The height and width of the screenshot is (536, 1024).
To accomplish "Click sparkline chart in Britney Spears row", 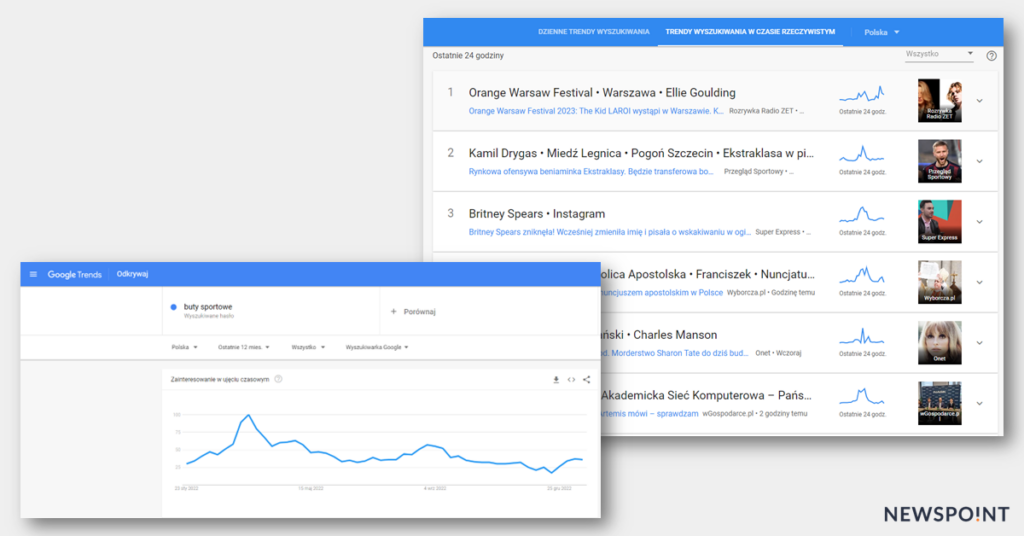I will point(862,215).
